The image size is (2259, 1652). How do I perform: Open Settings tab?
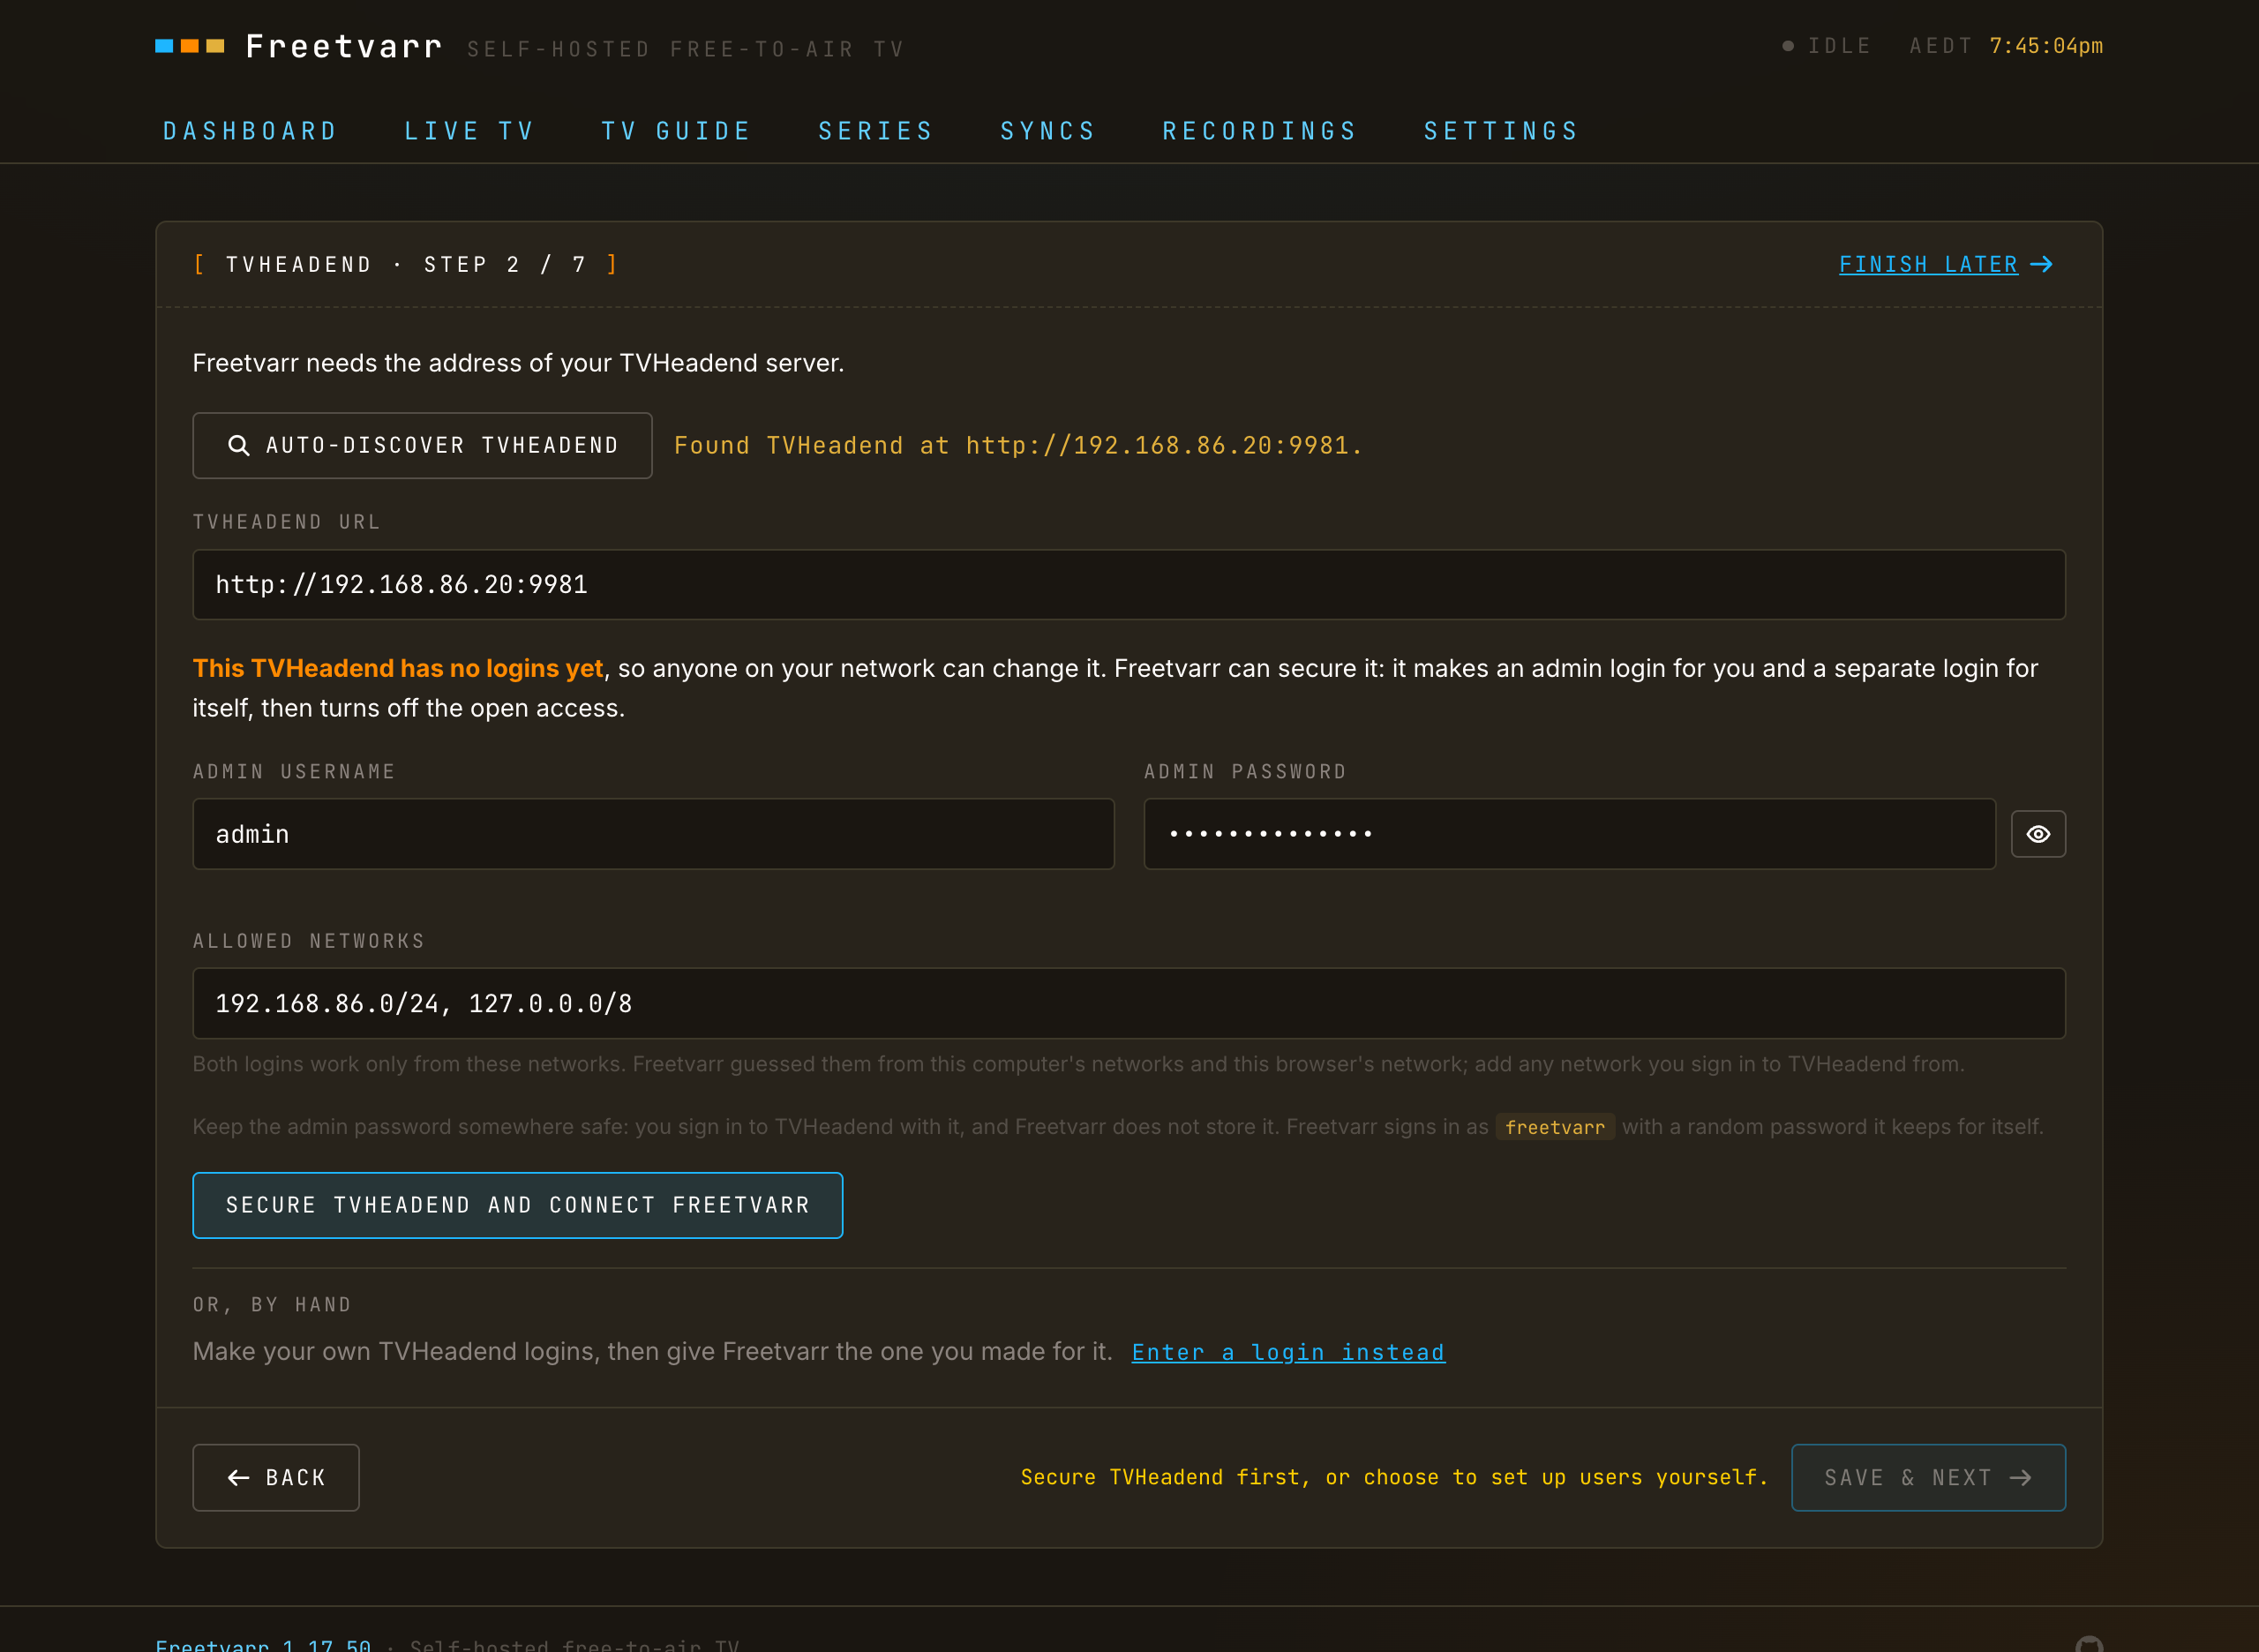click(x=1501, y=131)
